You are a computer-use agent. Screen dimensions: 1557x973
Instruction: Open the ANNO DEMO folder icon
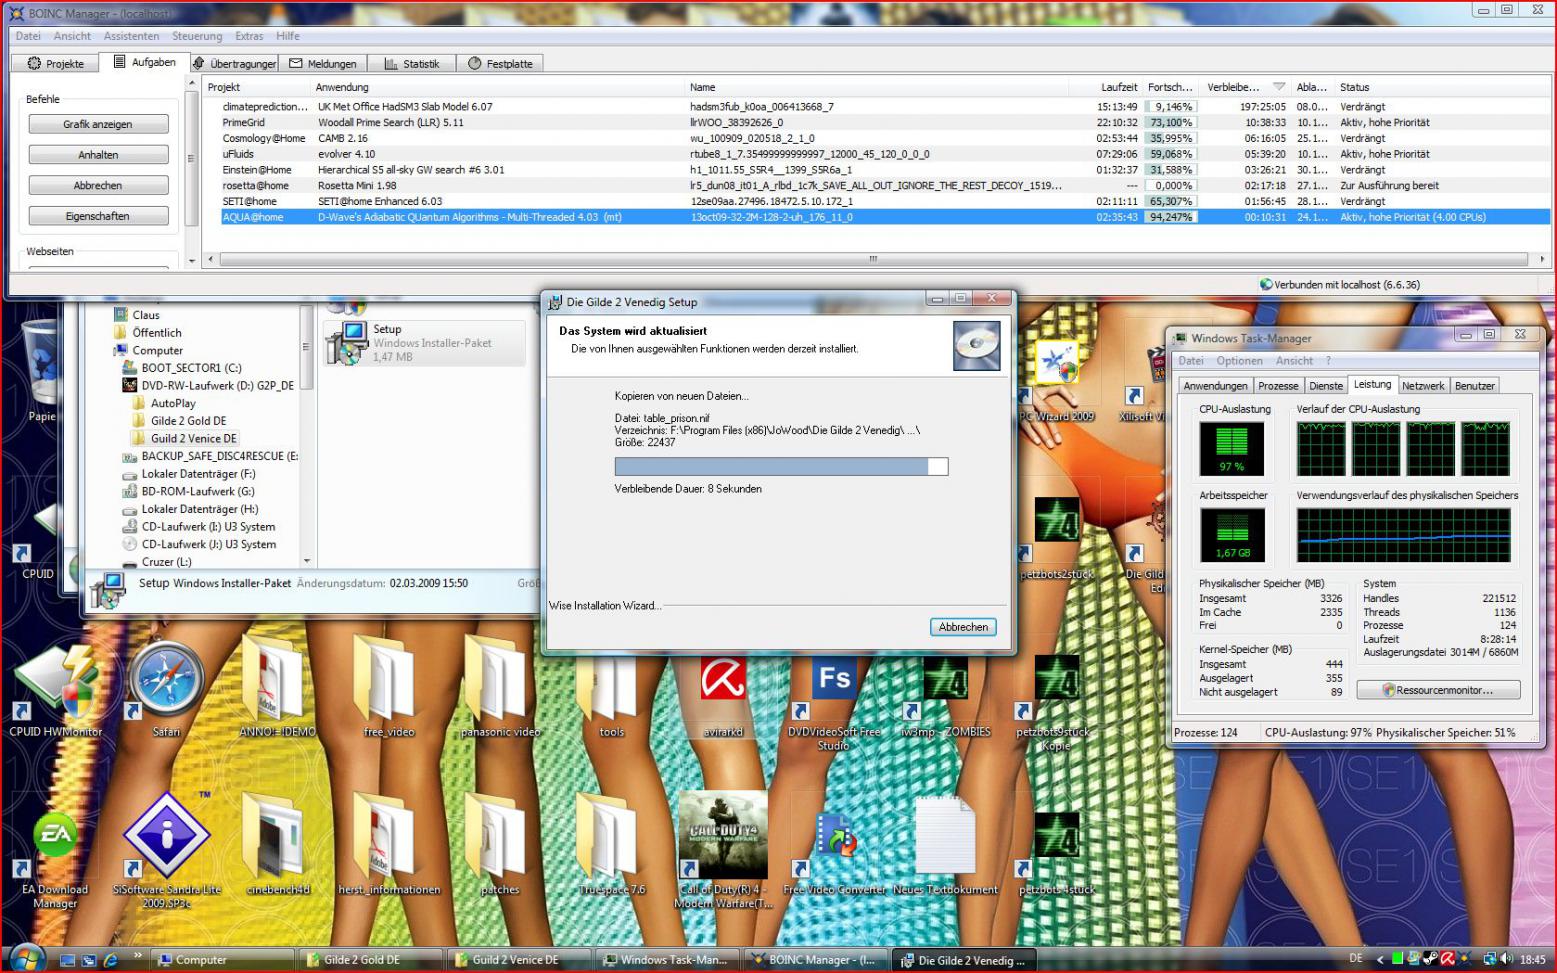pyautogui.click(x=277, y=688)
